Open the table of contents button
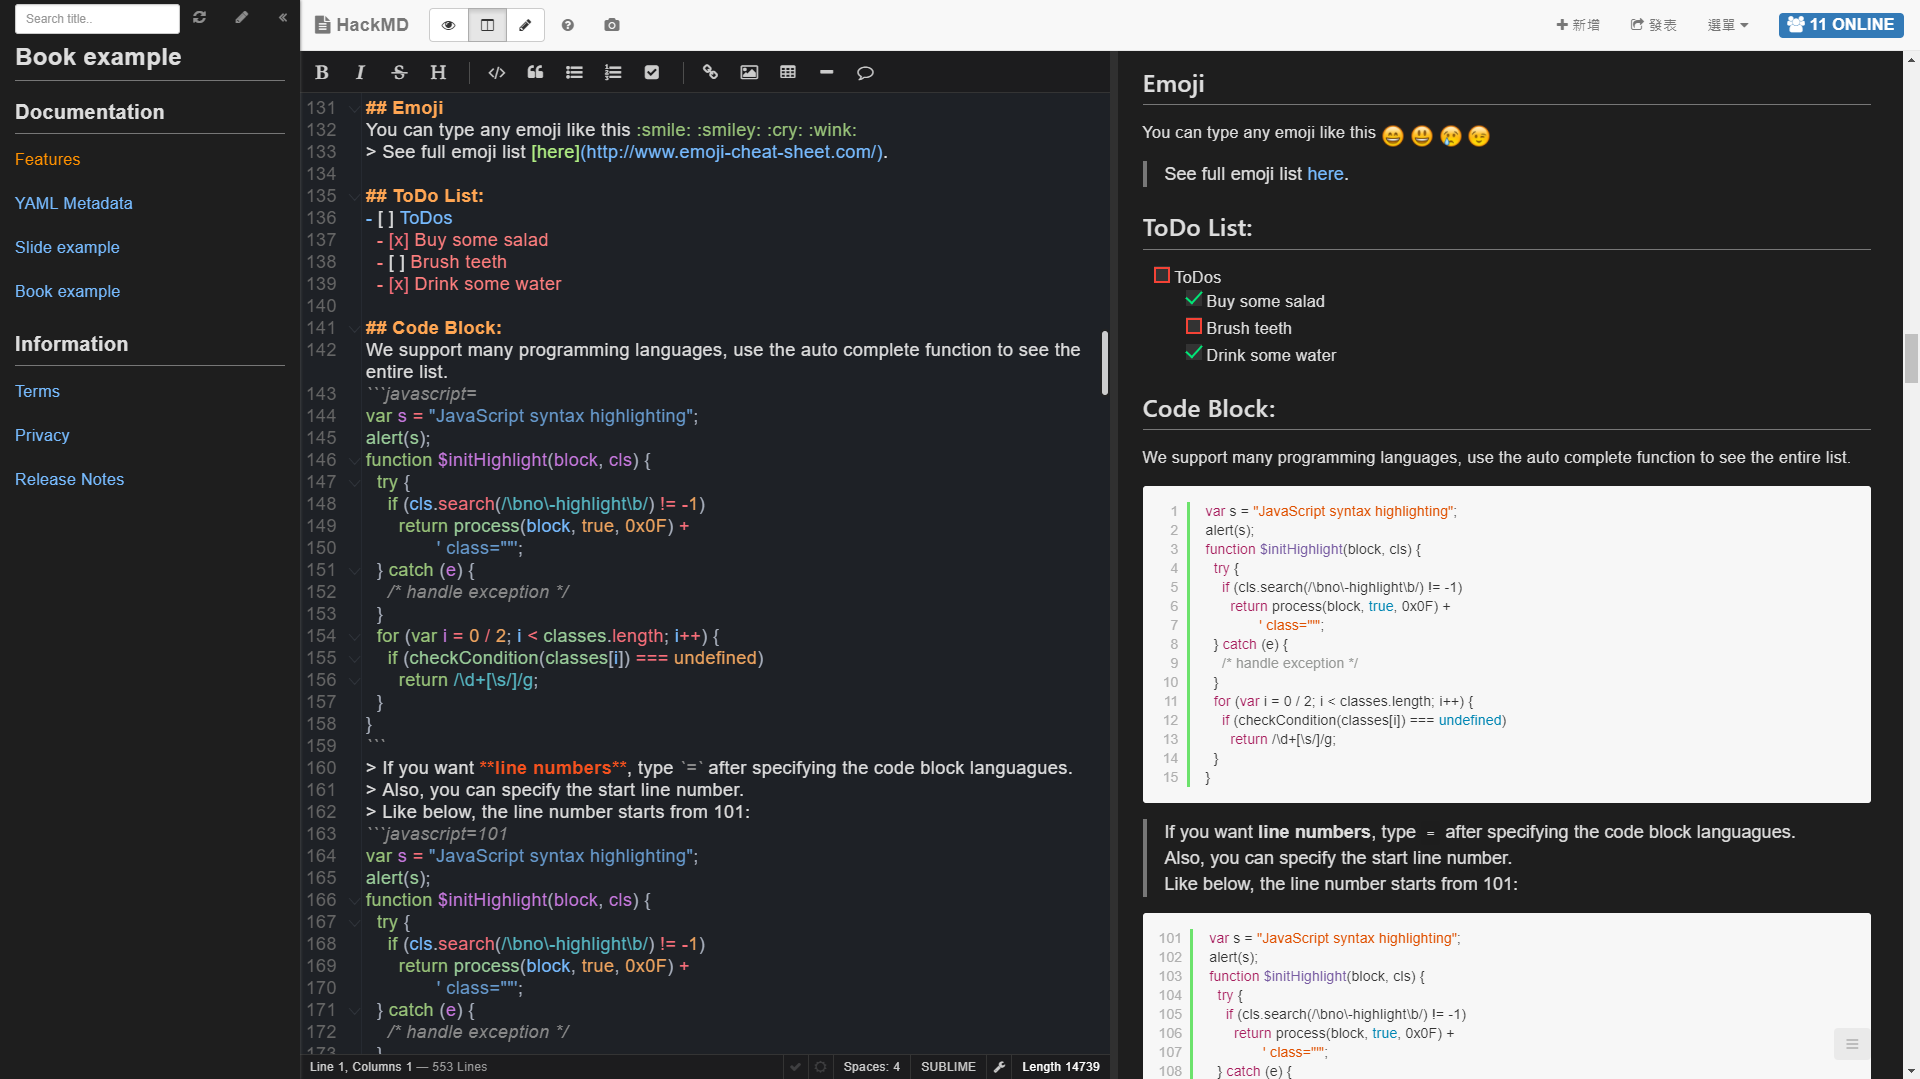The height and width of the screenshot is (1079, 1920). tap(1851, 1044)
